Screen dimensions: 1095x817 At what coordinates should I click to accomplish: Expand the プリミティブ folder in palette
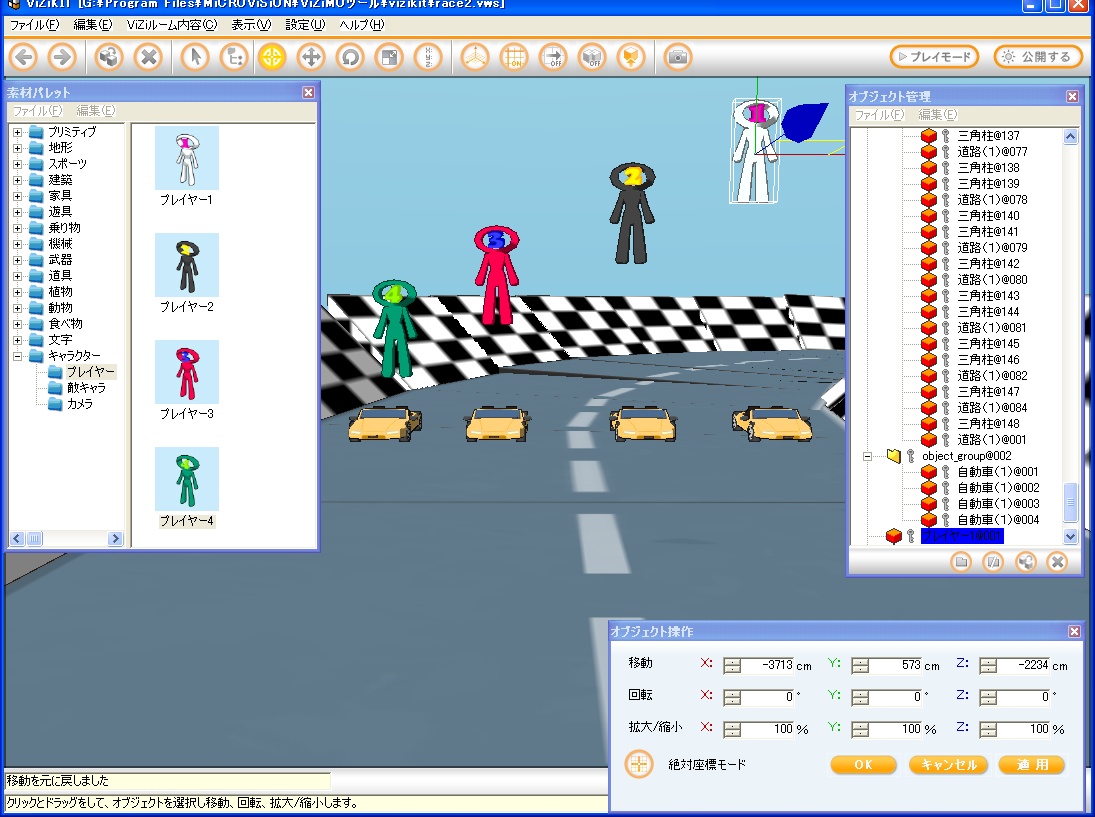point(17,132)
